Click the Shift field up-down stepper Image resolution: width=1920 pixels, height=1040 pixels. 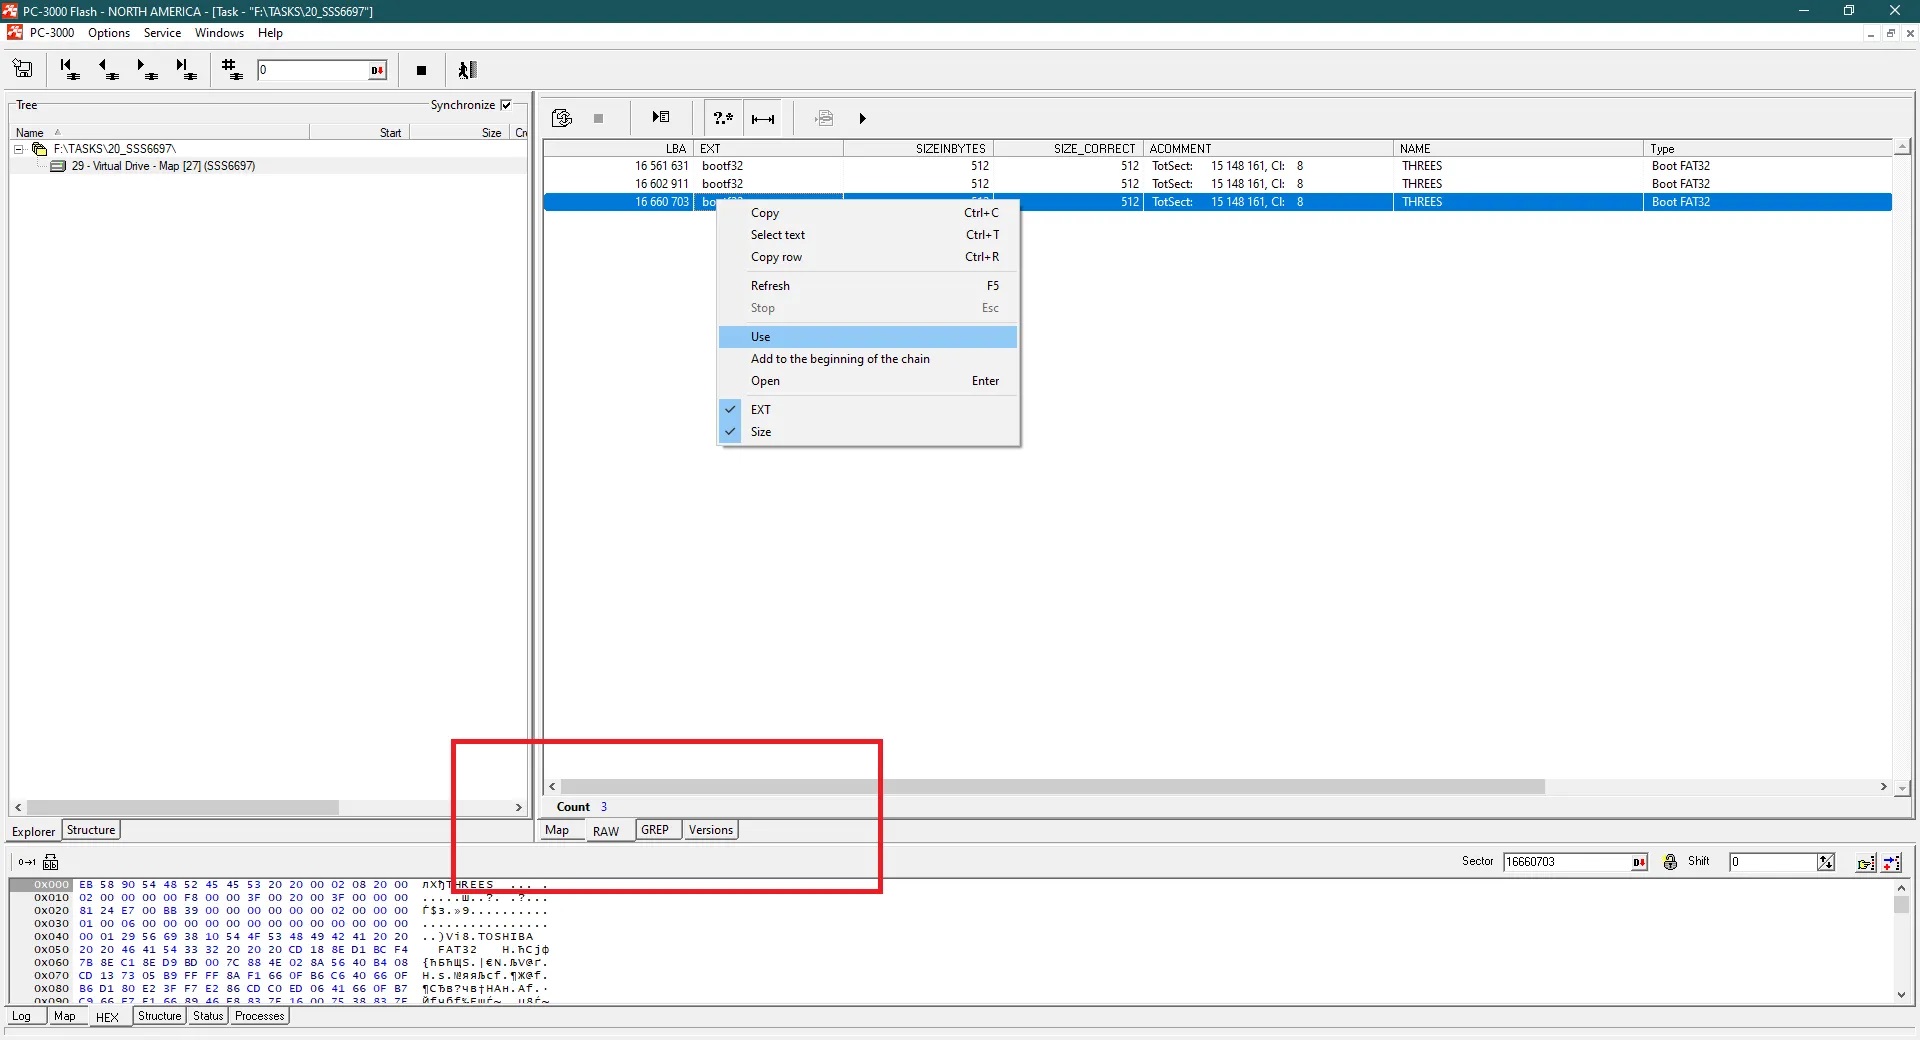1826,862
